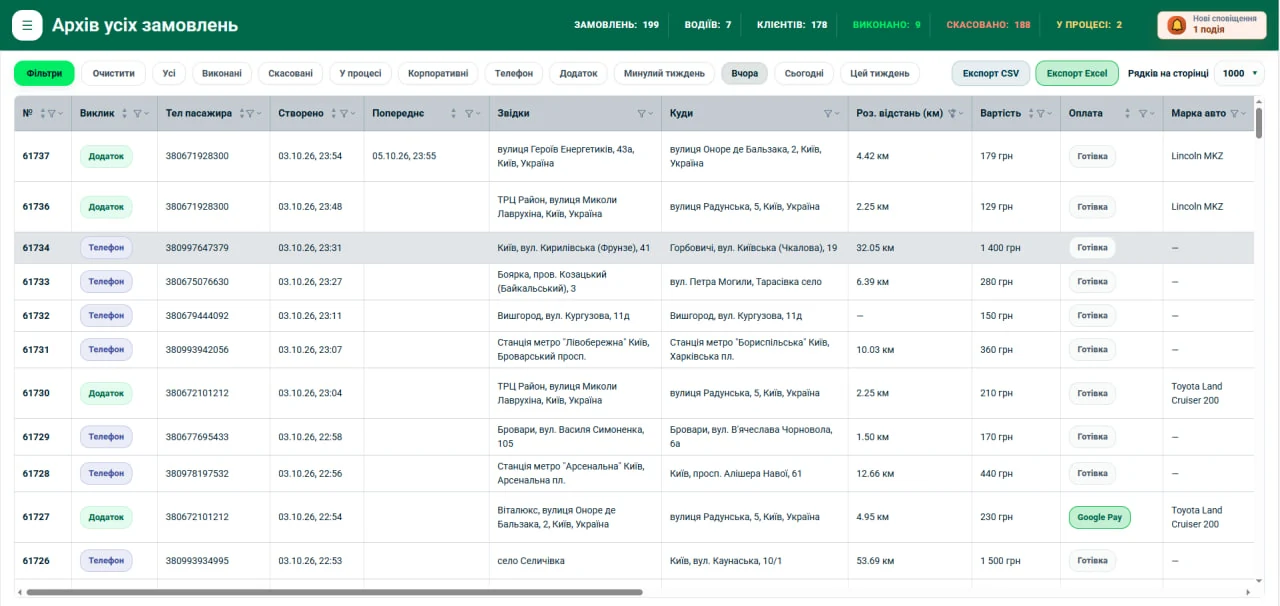Sort by Вартість column arrows
Viewport: 1280px width, 606px height.
pyautogui.click(x=1030, y=114)
